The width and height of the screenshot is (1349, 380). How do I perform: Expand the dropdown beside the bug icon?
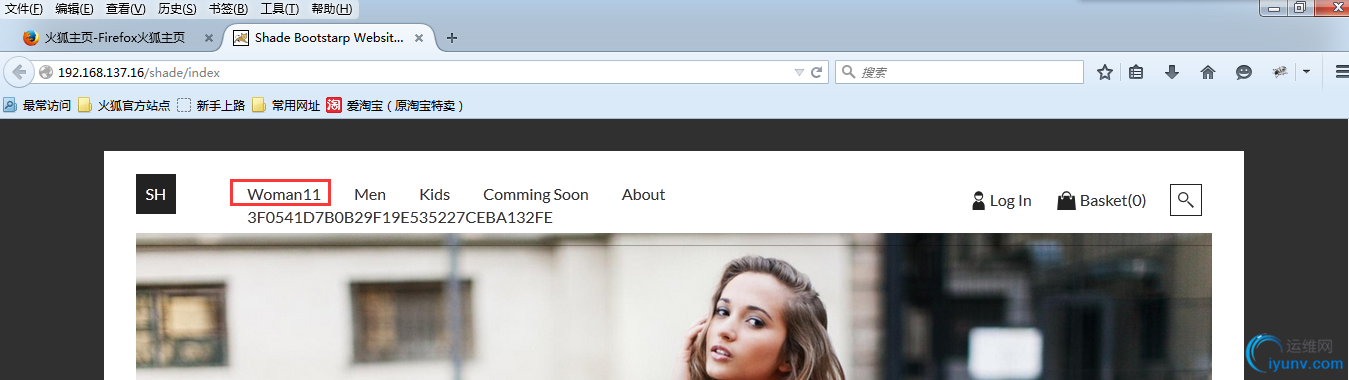(1305, 72)
